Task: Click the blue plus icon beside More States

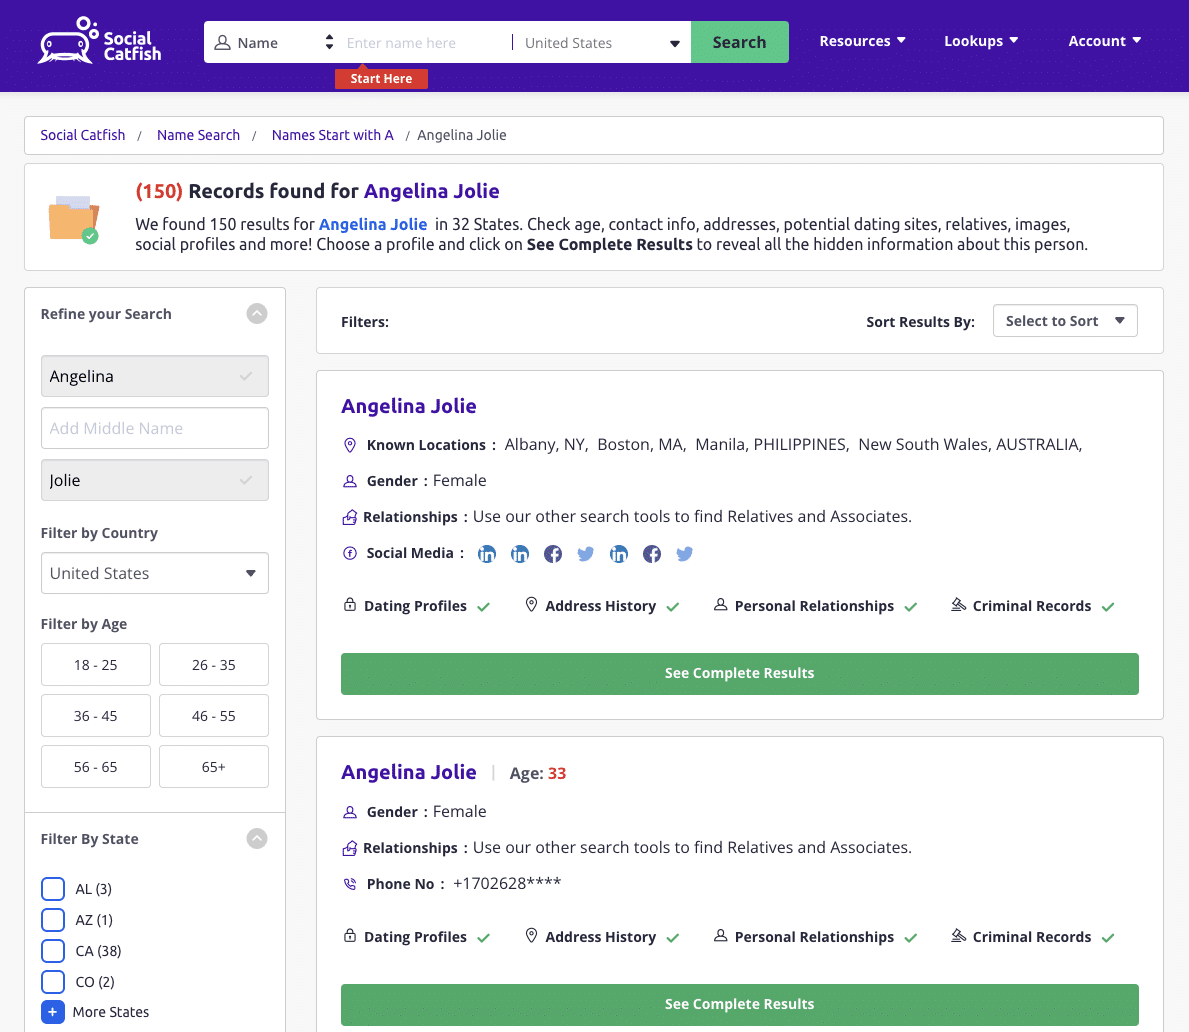Action: click(53, 1012)
